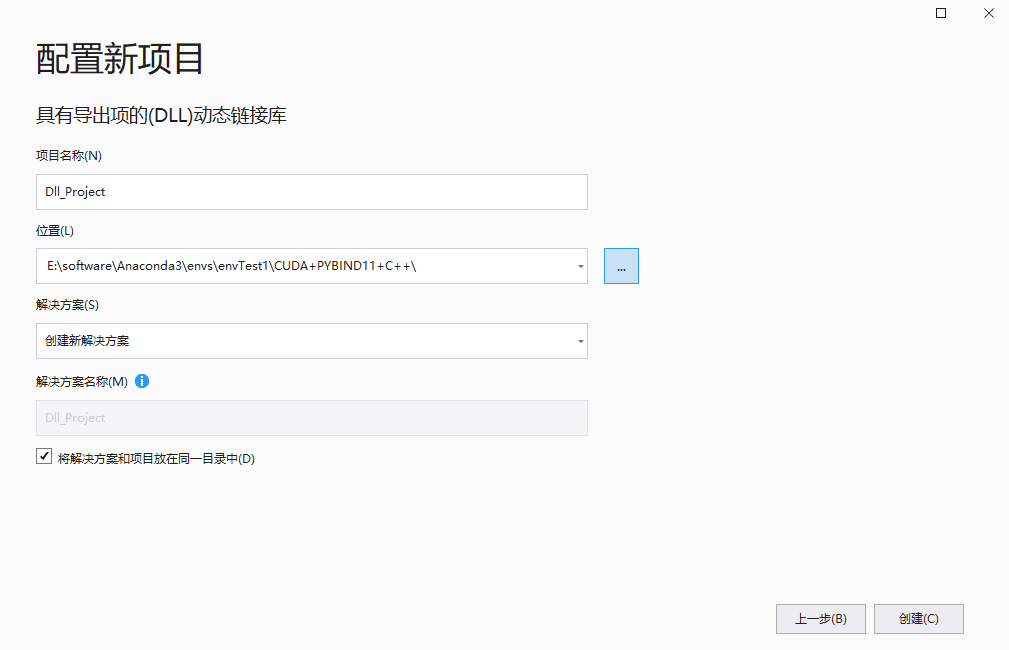Click the 创建 button to finish
This screenshot has width=1009, height=650.
(918, 618)
